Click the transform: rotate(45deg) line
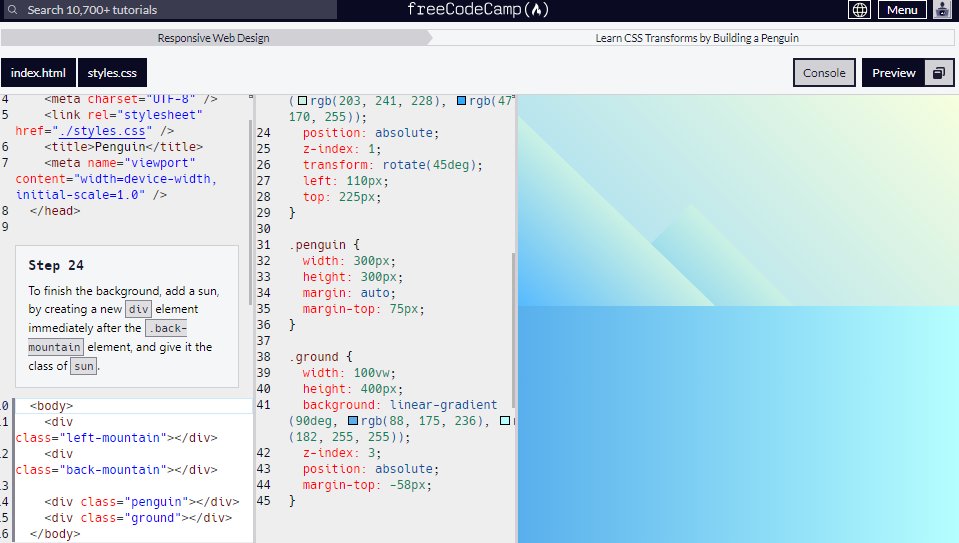This screenshot has width=959, height=543. tap(393, 165)
